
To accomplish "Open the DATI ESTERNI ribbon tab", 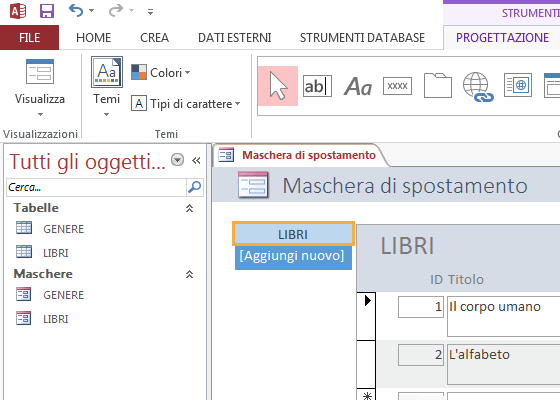I will tap(235, 38).
